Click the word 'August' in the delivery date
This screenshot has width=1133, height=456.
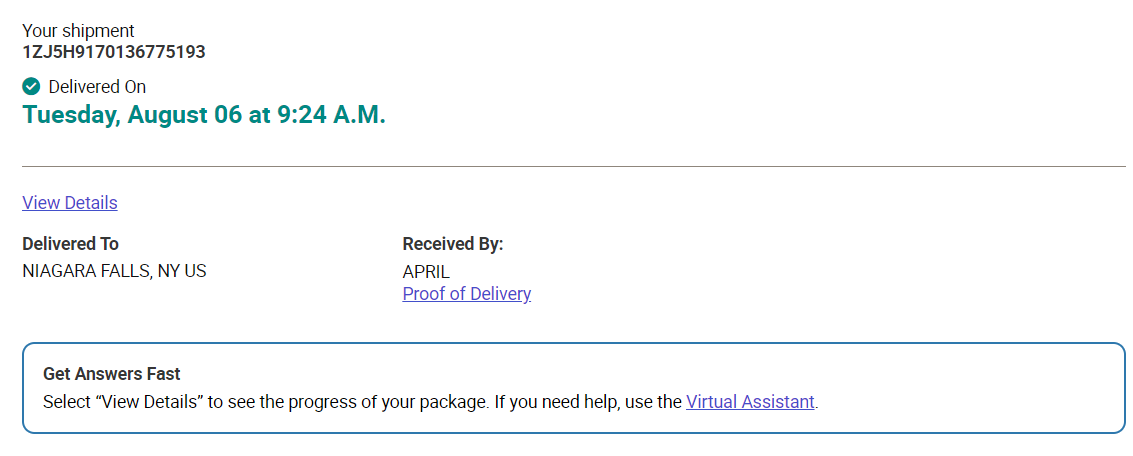point(168,114)
